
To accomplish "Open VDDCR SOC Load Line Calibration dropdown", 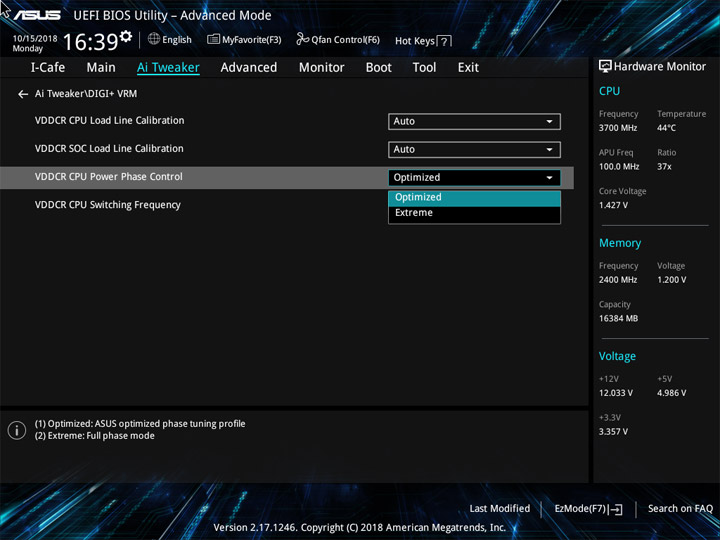I will point(474,150).
